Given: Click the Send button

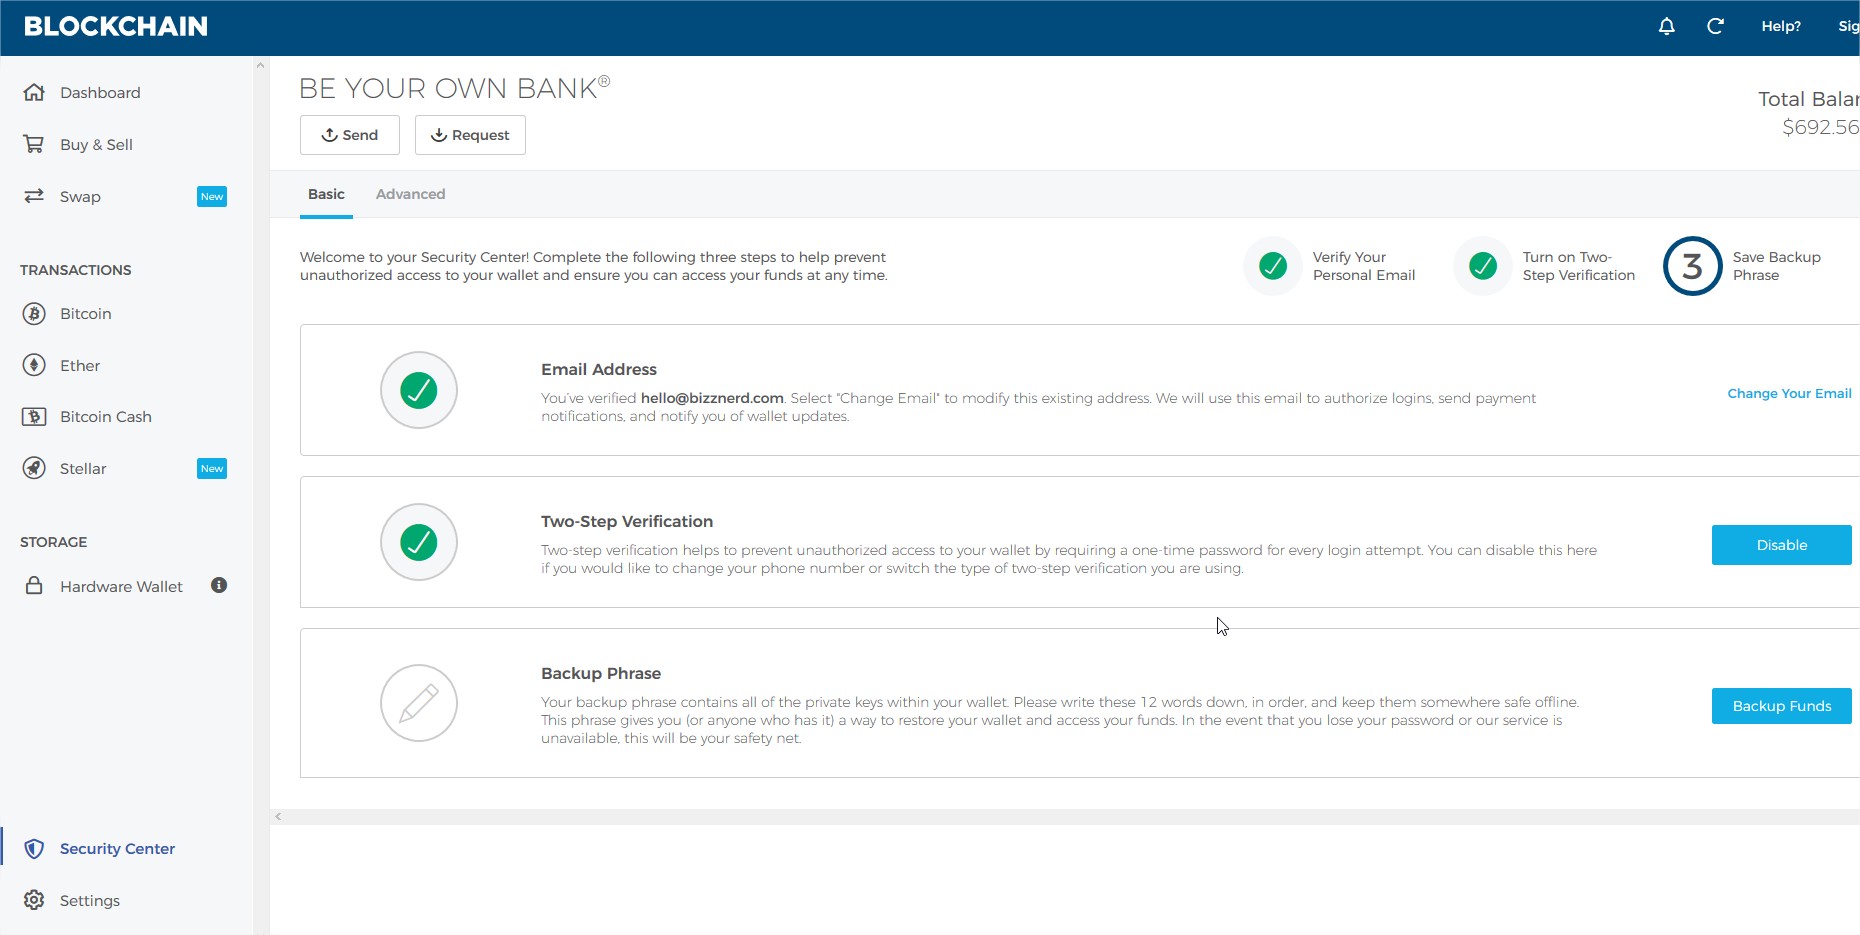Looking at the screenshot, I should [x=350, y=135].
